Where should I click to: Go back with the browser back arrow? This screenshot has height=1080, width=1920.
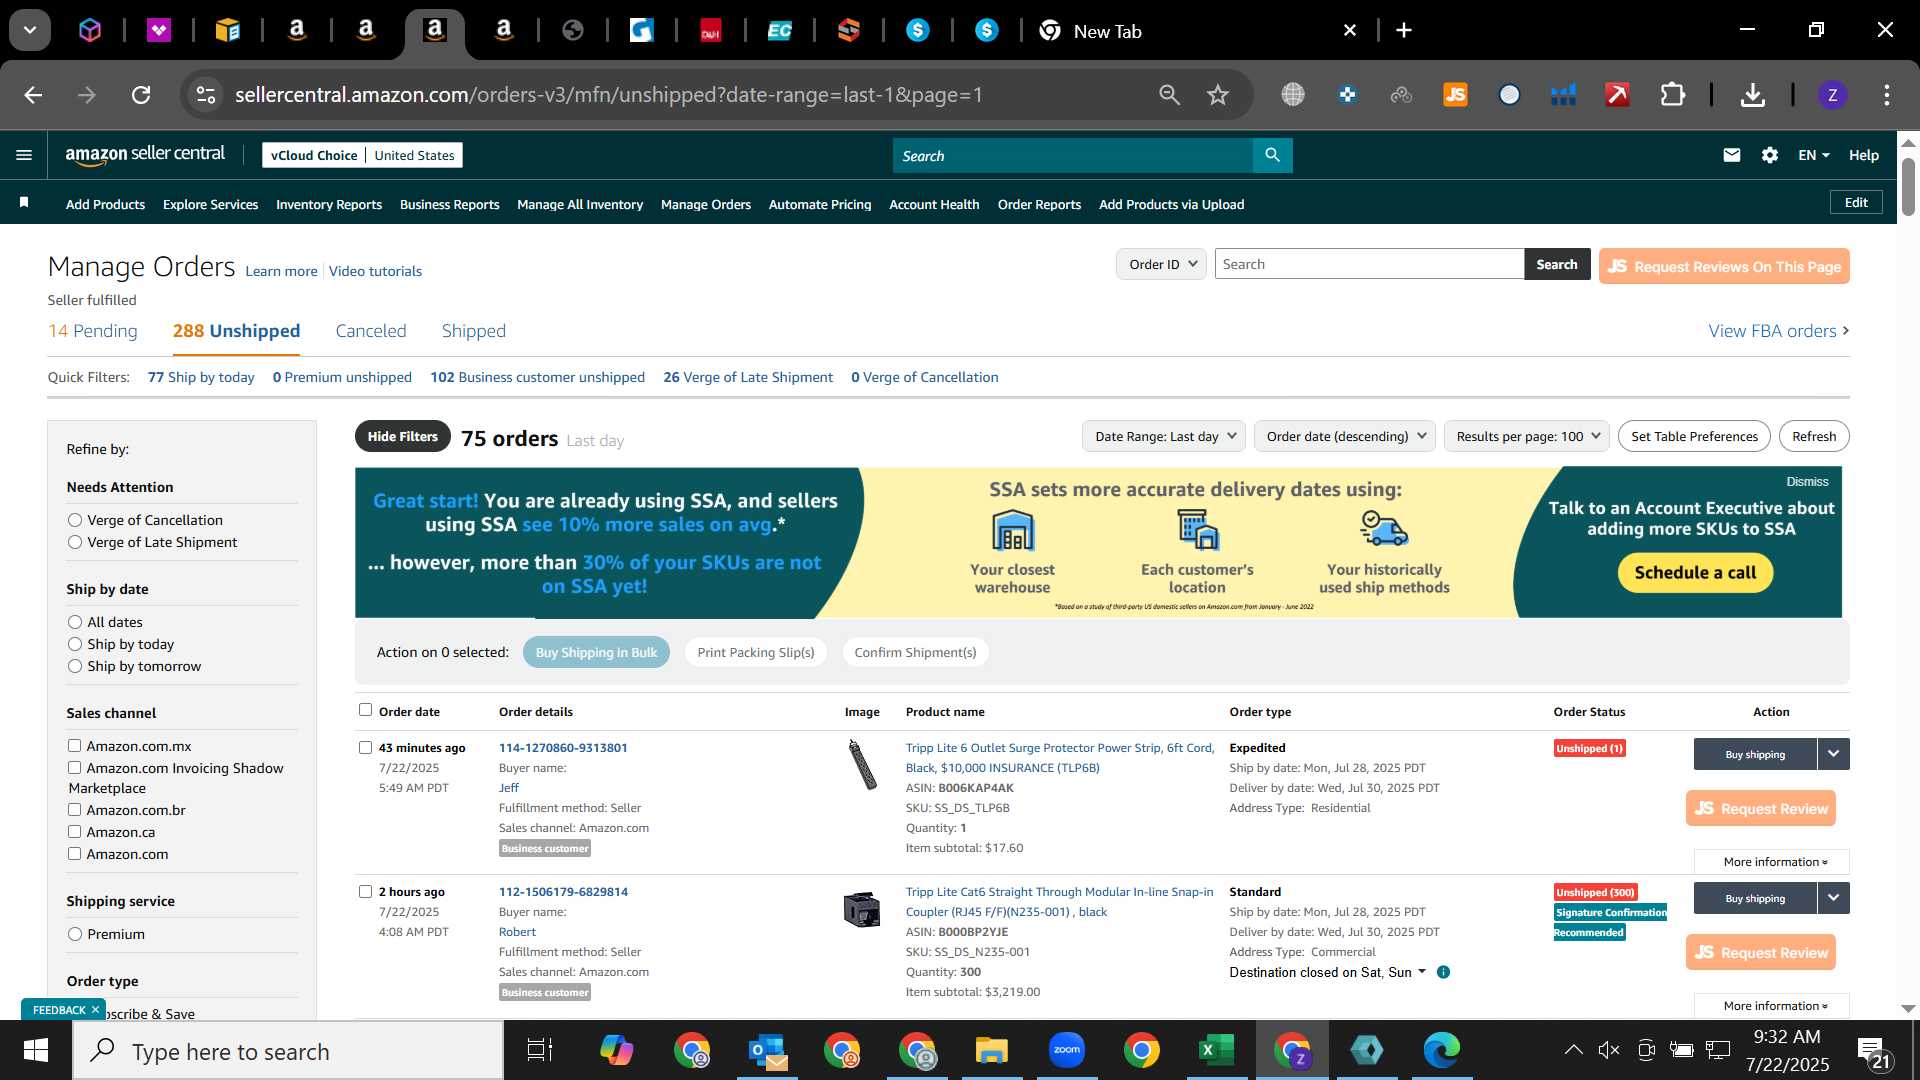(33, 95)
